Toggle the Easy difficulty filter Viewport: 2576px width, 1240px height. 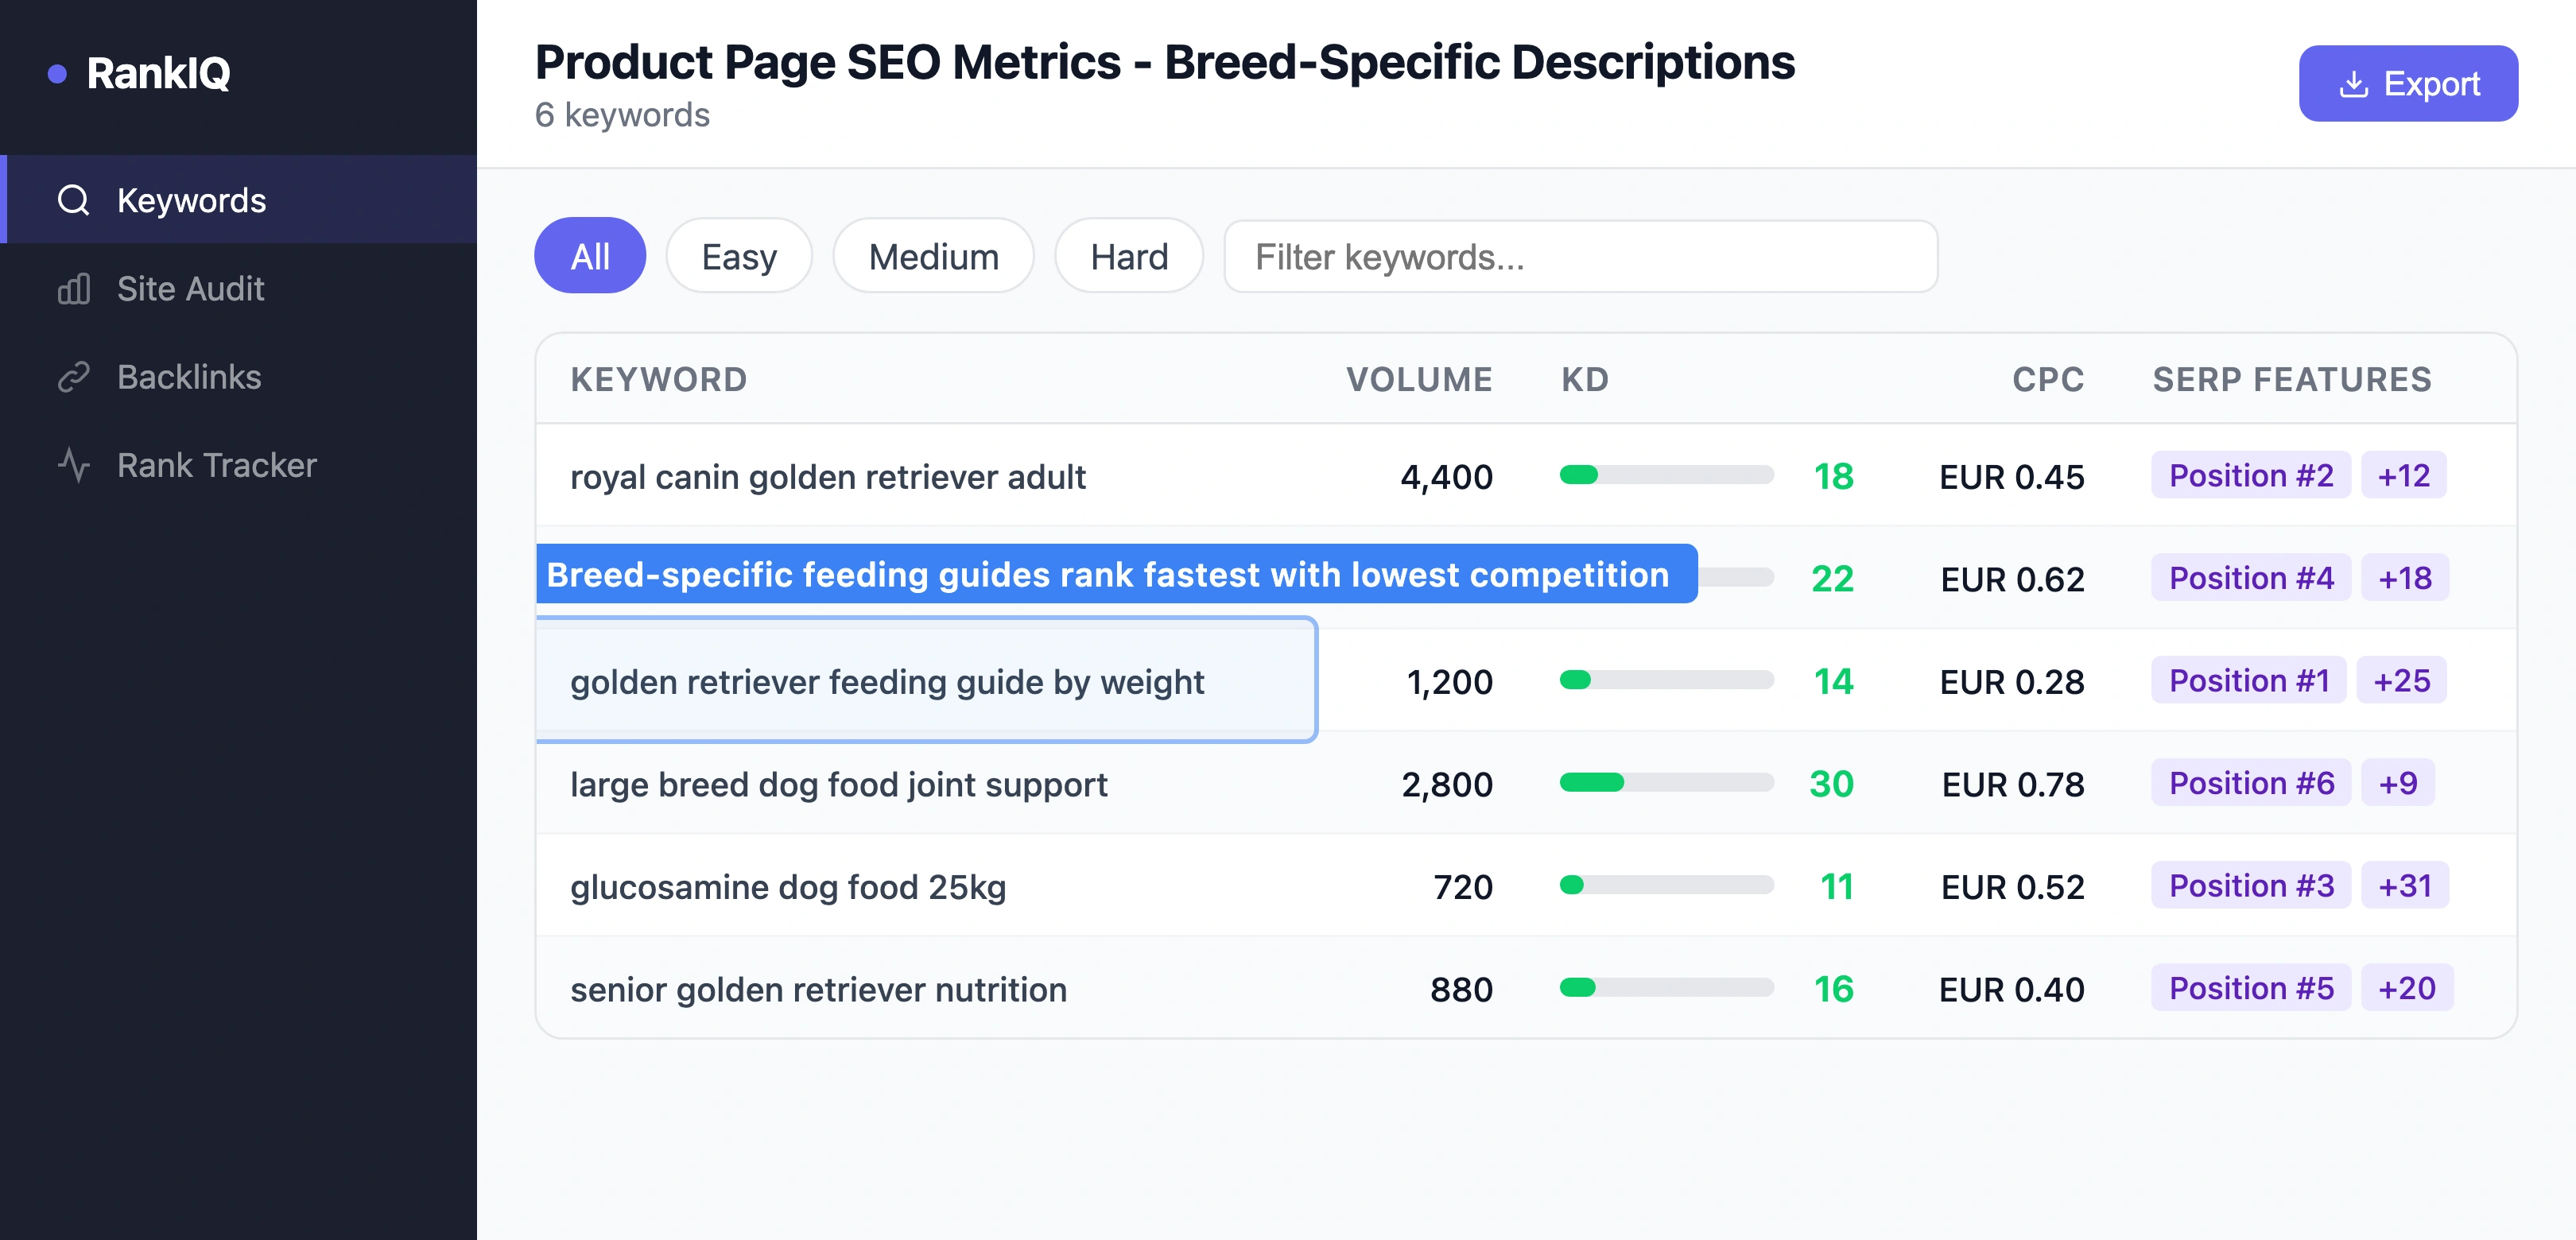(x=738, y=256)
